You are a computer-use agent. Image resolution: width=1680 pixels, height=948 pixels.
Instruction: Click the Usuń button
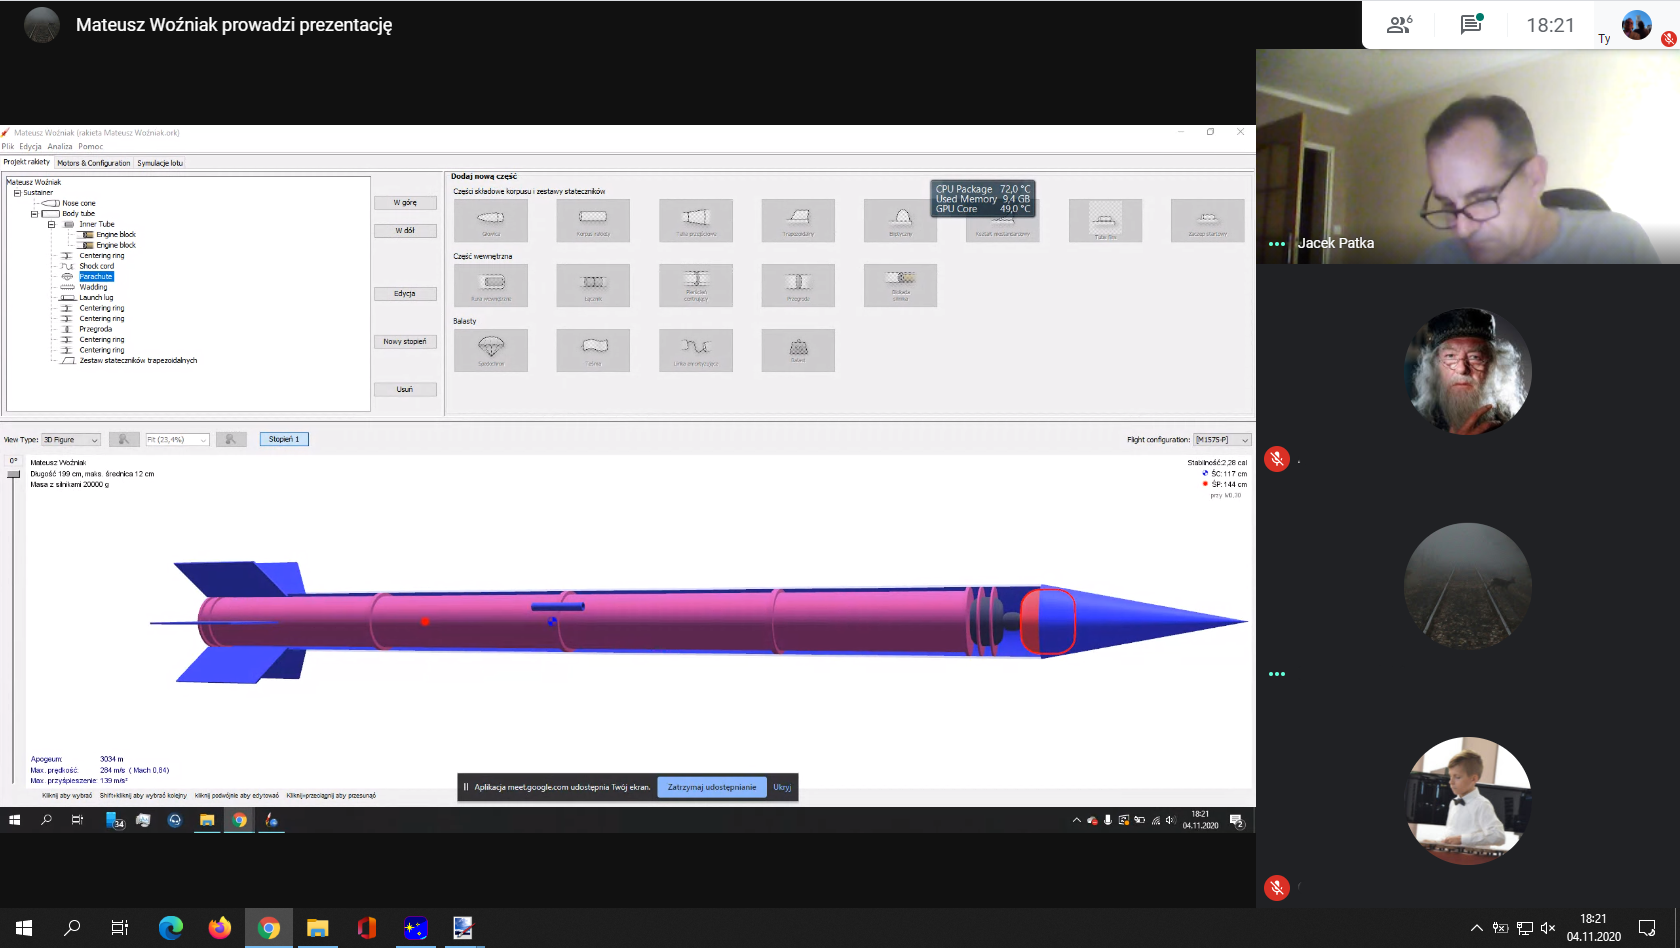pyautogui.click(x=404, y=389)
